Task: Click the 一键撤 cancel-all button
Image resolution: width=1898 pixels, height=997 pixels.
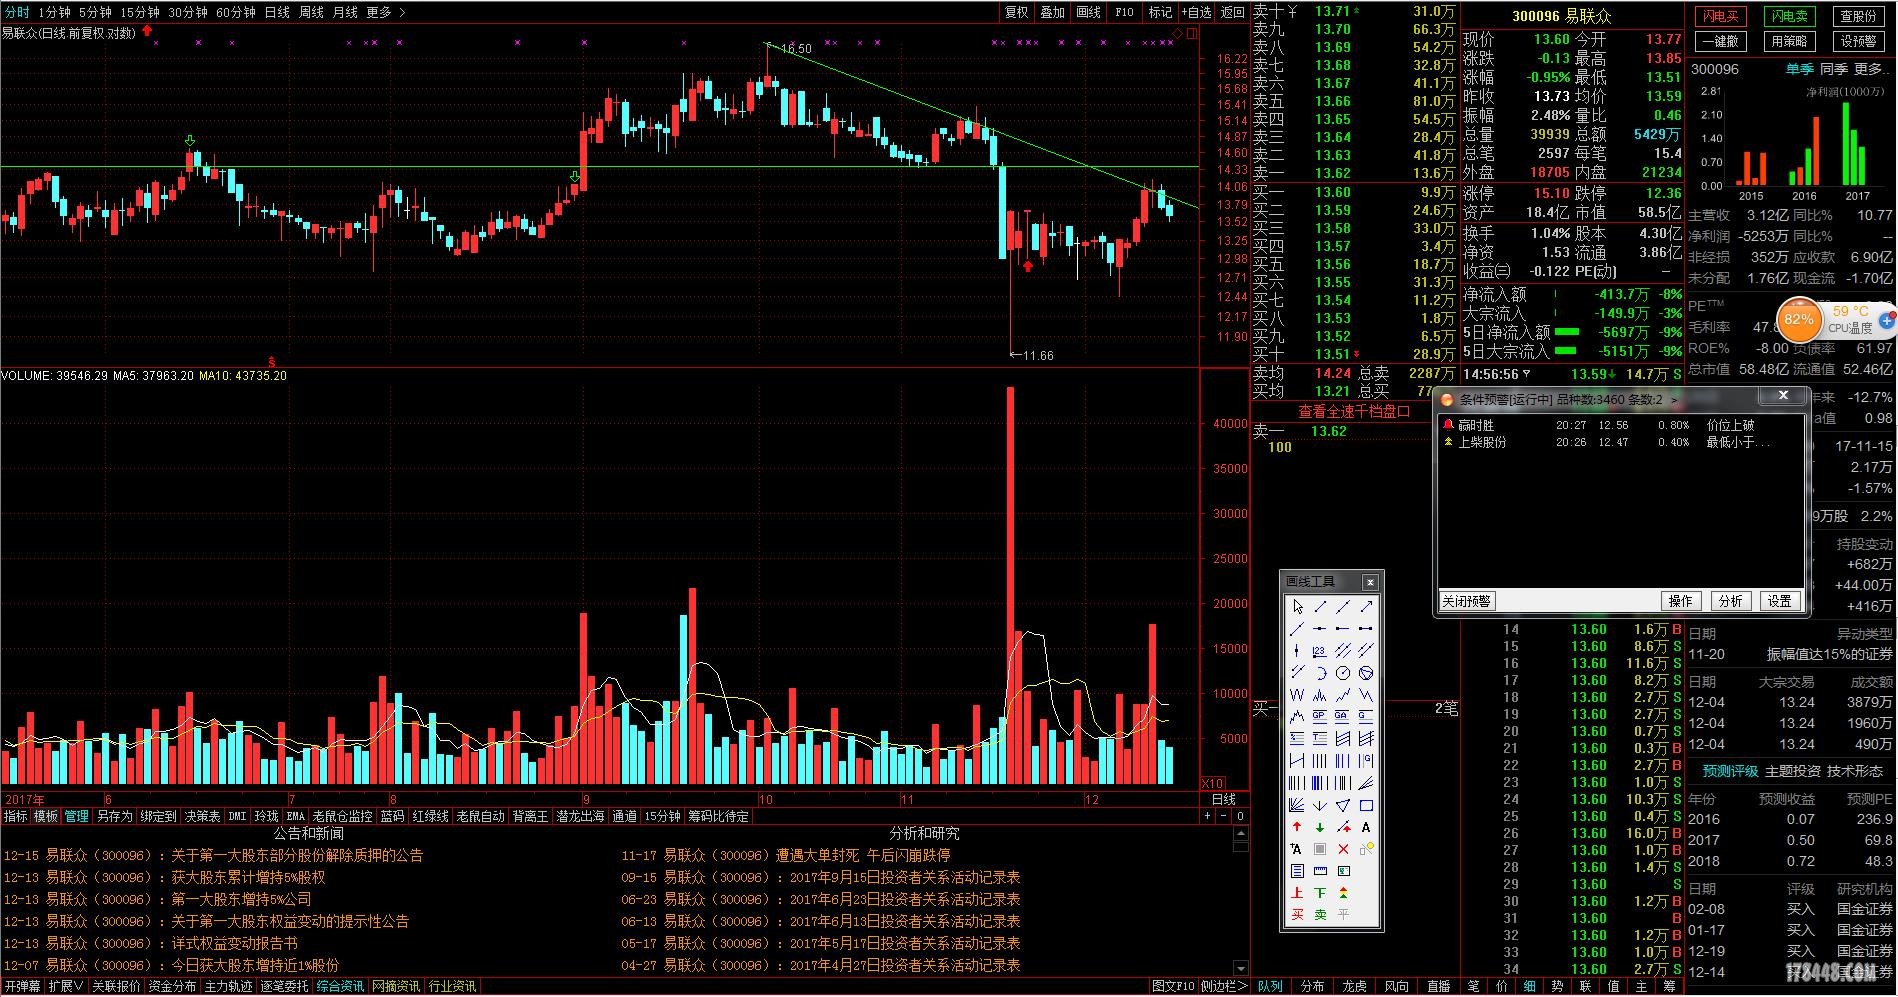Action: coord(1720,41)
